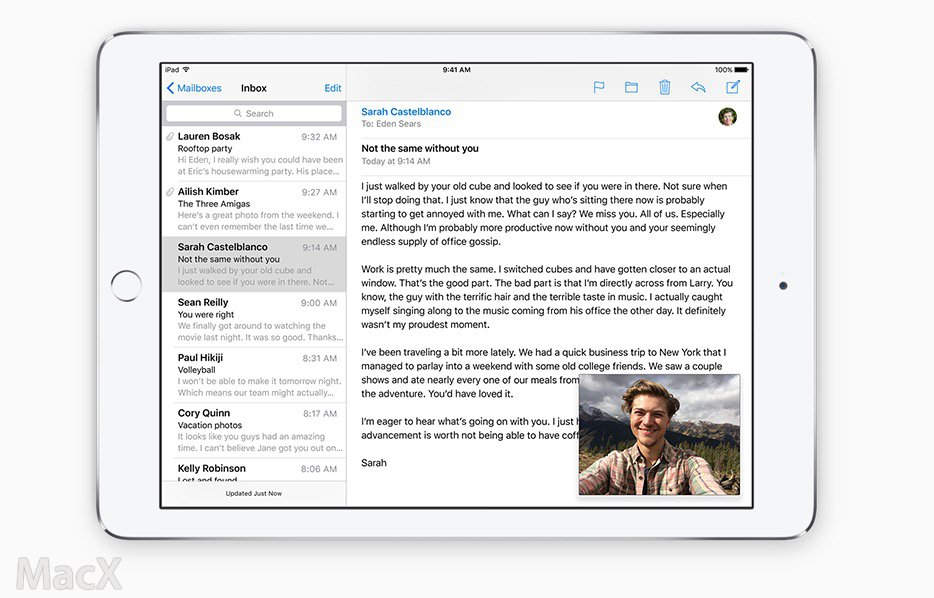The width and height of the screenshot is (934, 598).
Task: Tap recipient Eden Sears
Action: (x=398, y=124)
